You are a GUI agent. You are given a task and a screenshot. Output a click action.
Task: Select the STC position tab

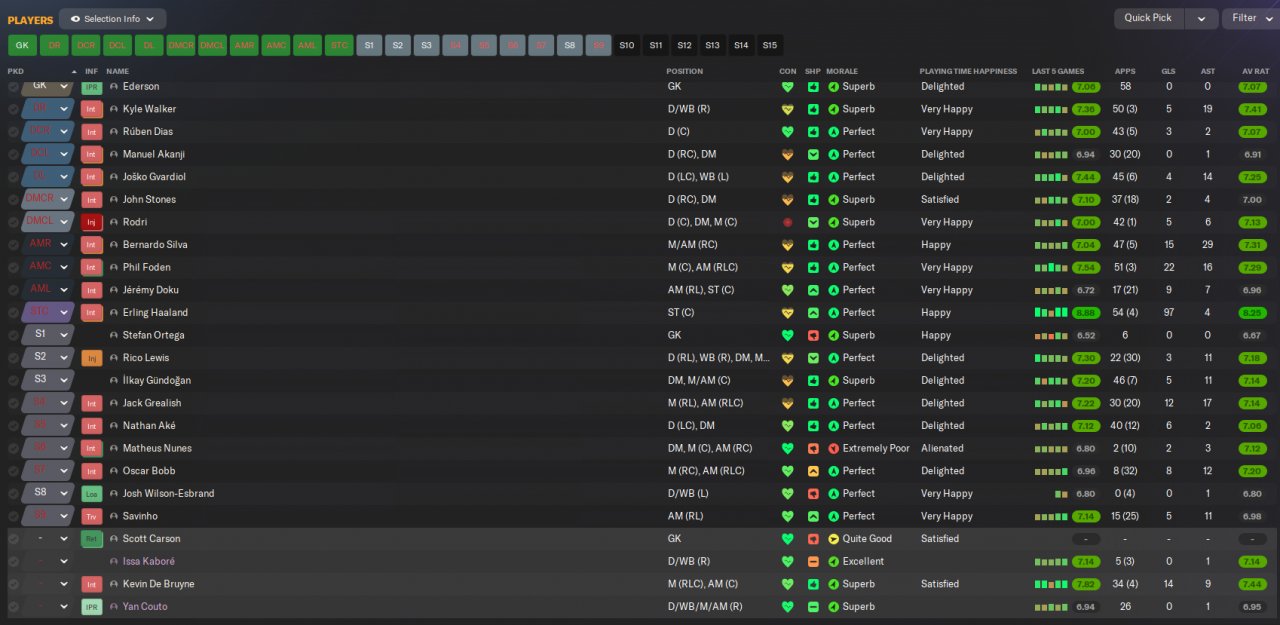[339, 45]
